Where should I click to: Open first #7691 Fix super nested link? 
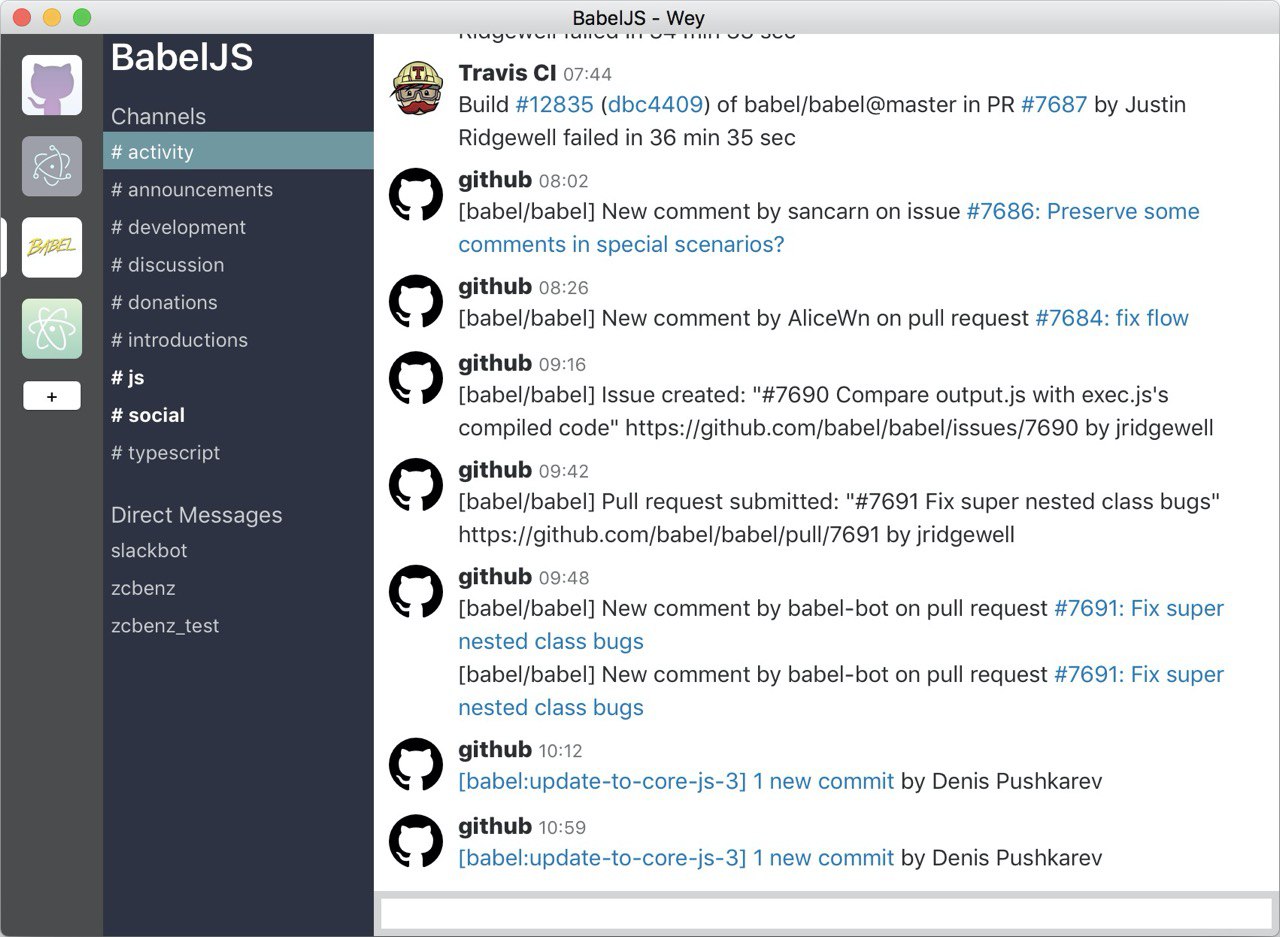(x=841, y=625)
